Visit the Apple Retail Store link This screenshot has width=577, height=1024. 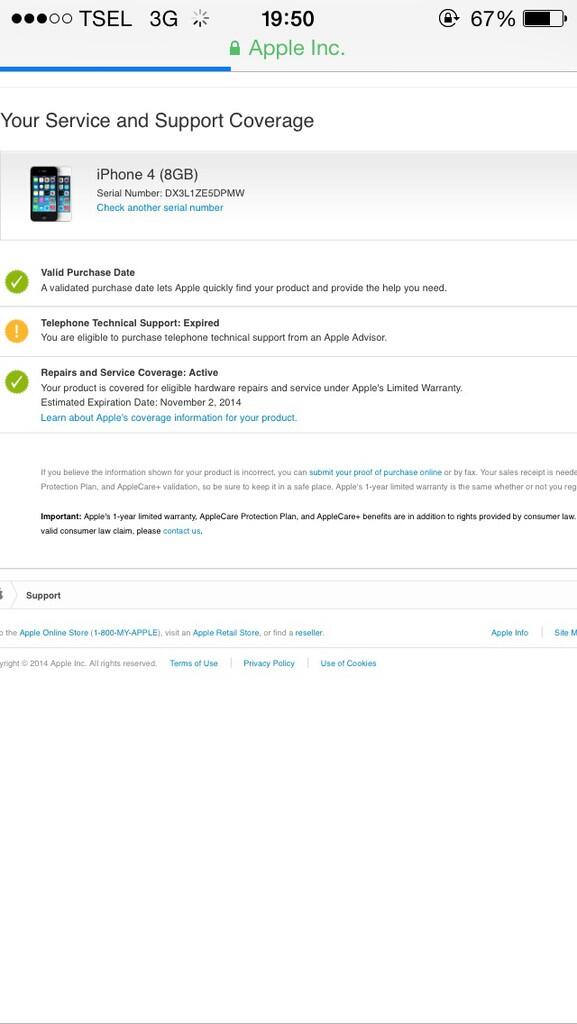(x=226, y=633)
